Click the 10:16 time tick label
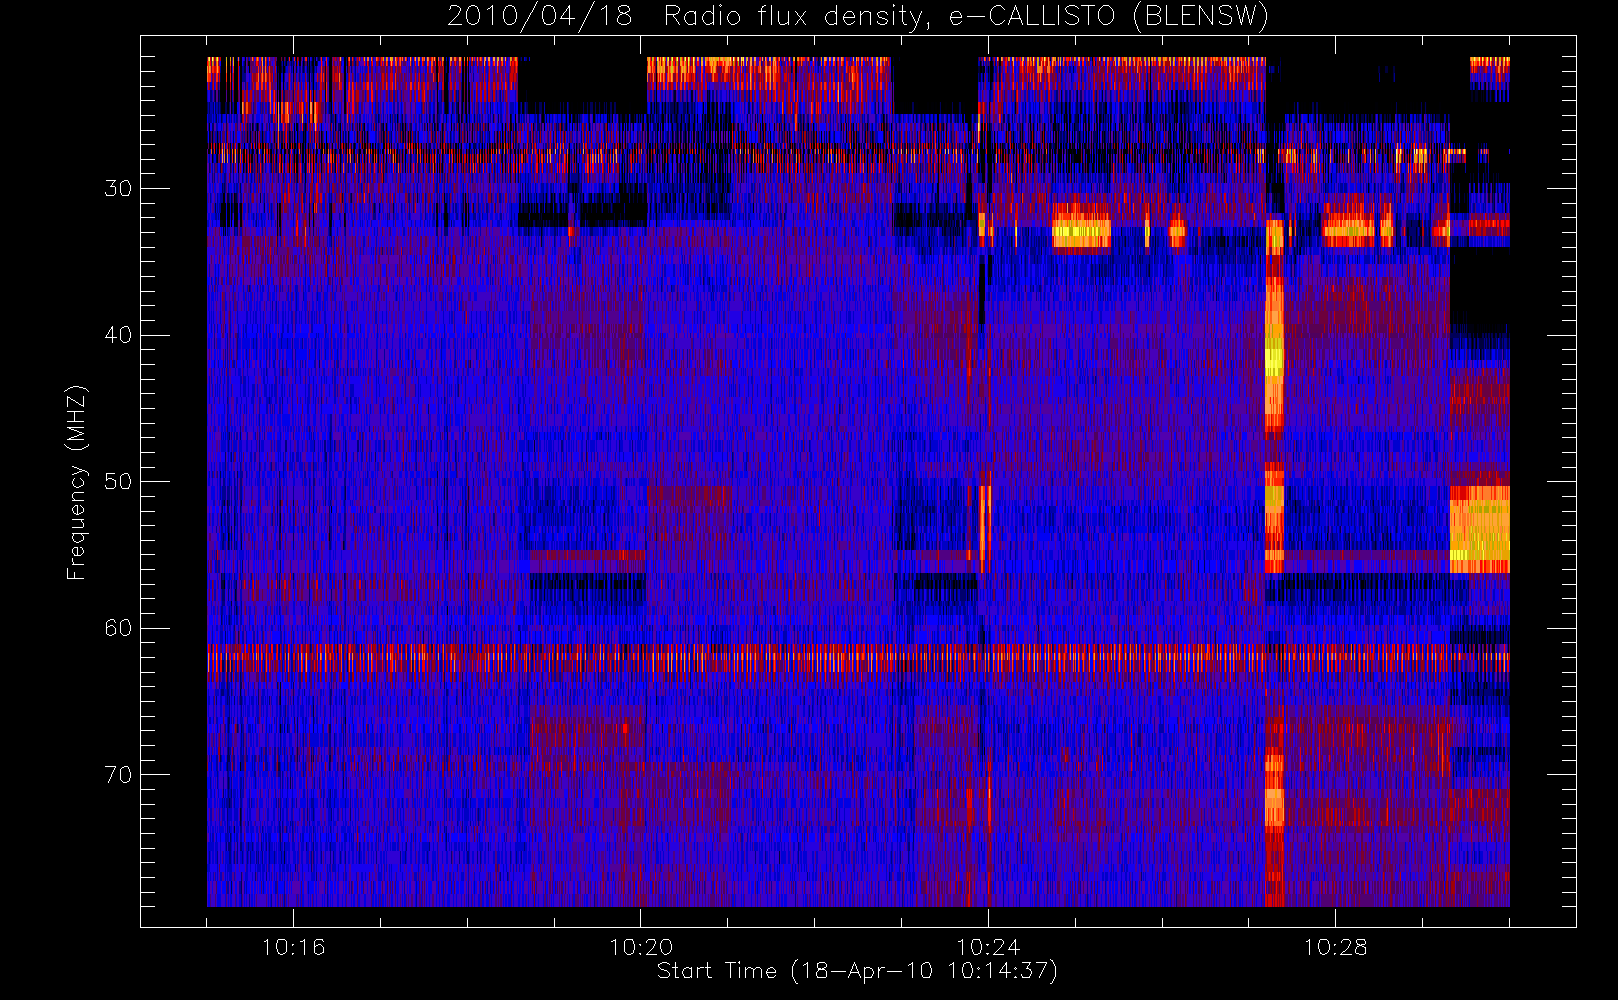This screenshot has width=1618, height=1000. pyautogui.click(x=293, y=947)
